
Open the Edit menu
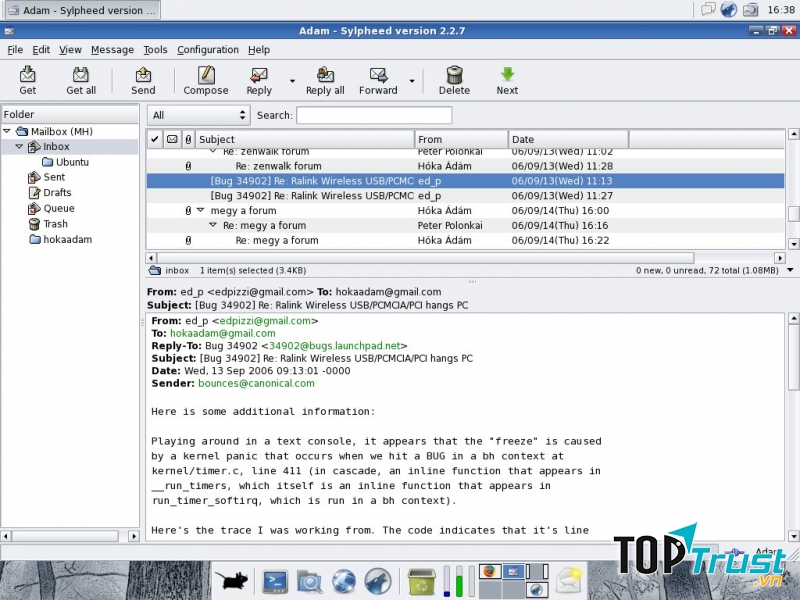41,49
